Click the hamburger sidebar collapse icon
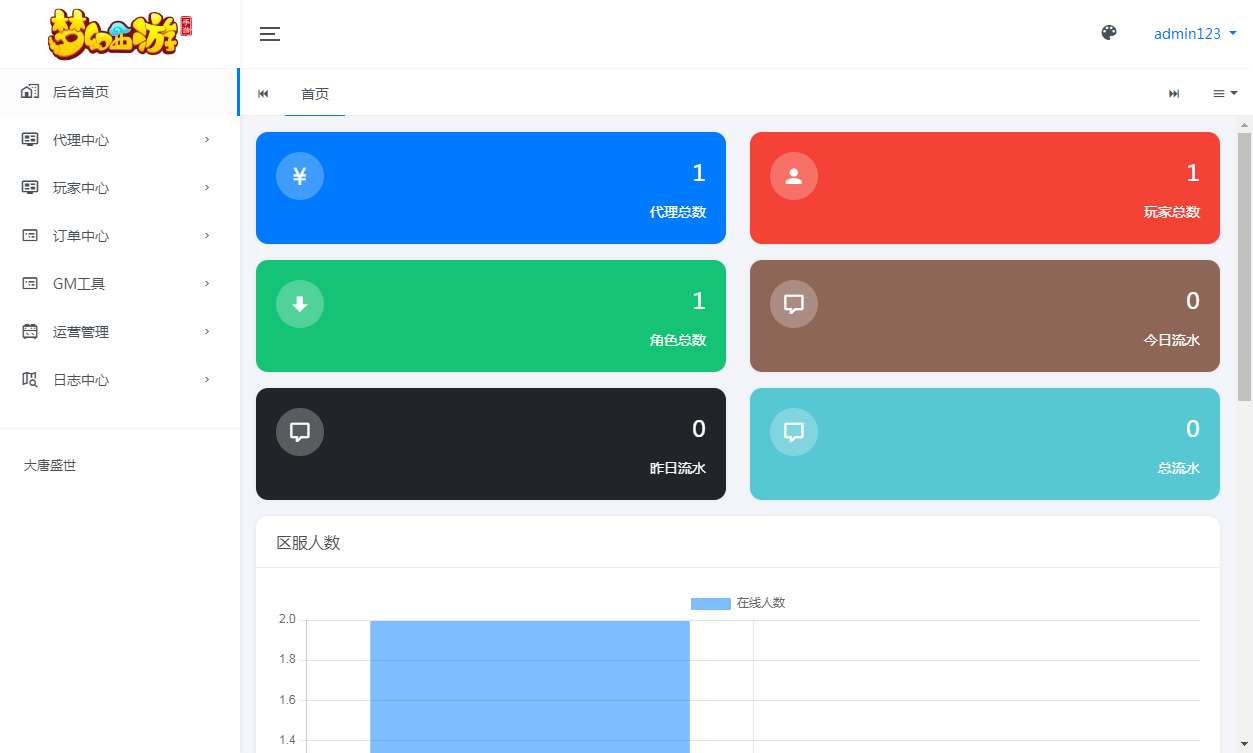Viewport: 1253px width, 753px height. pyautogui.click(x=269, y=34)
